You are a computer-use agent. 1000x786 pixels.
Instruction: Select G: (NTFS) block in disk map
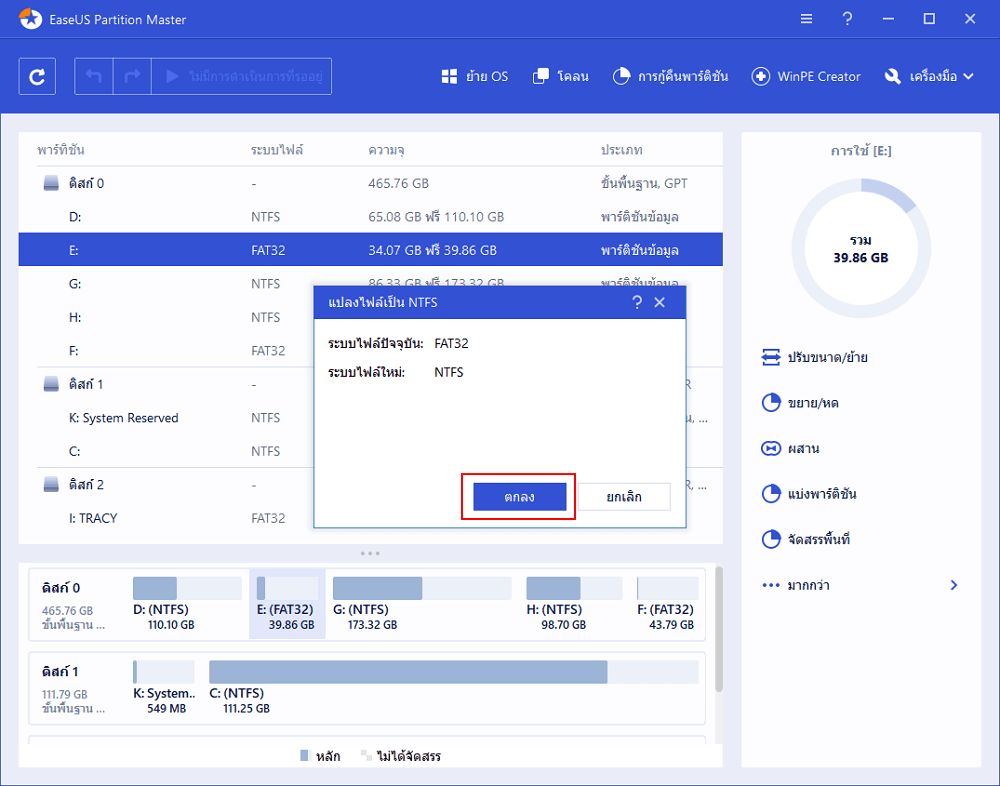[422, 604]
